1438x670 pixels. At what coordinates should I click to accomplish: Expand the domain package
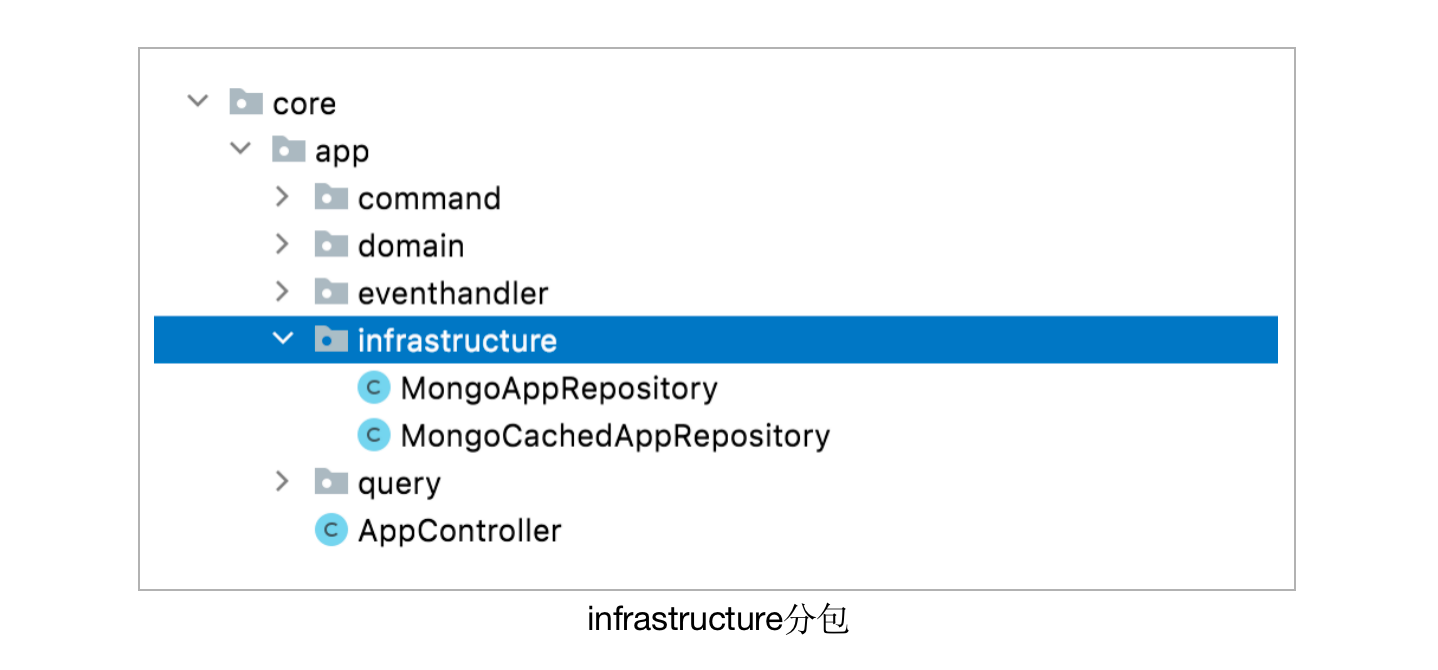click(283, 244)
